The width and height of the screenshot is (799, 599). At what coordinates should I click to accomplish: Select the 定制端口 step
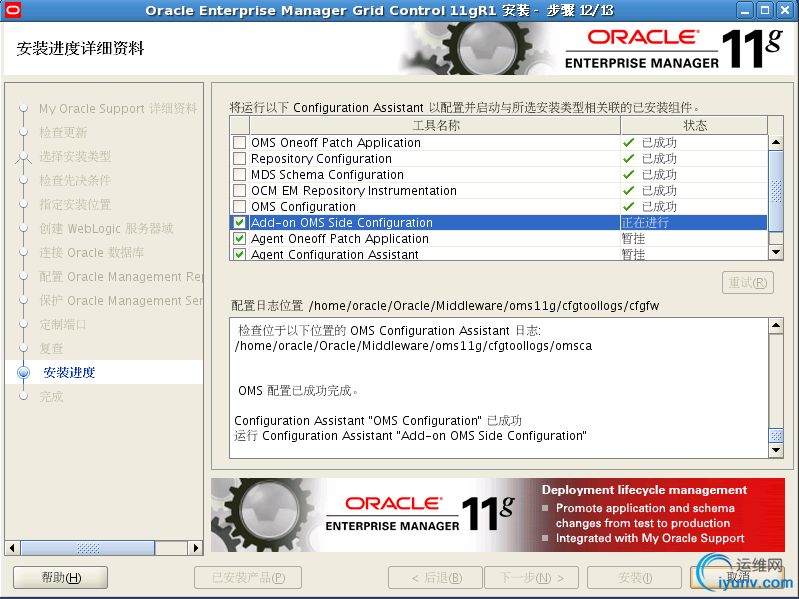pyautogui.click(x=63, y=324)
